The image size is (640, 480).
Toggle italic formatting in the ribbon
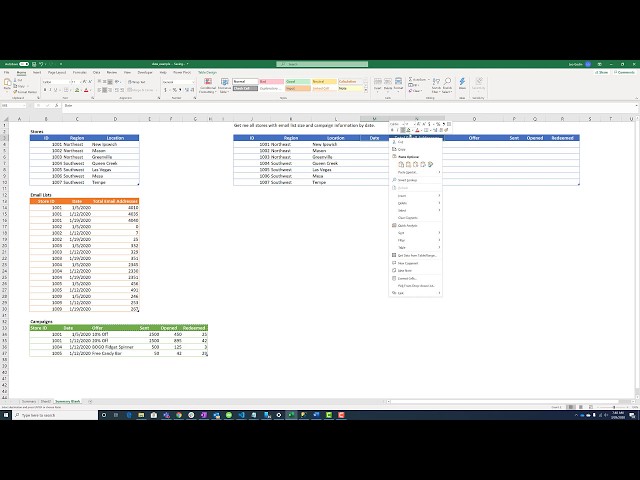(50, 90)
